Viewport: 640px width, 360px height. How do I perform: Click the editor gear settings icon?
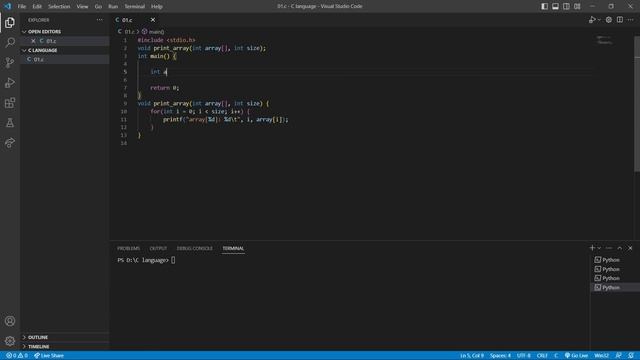(609, 20)
